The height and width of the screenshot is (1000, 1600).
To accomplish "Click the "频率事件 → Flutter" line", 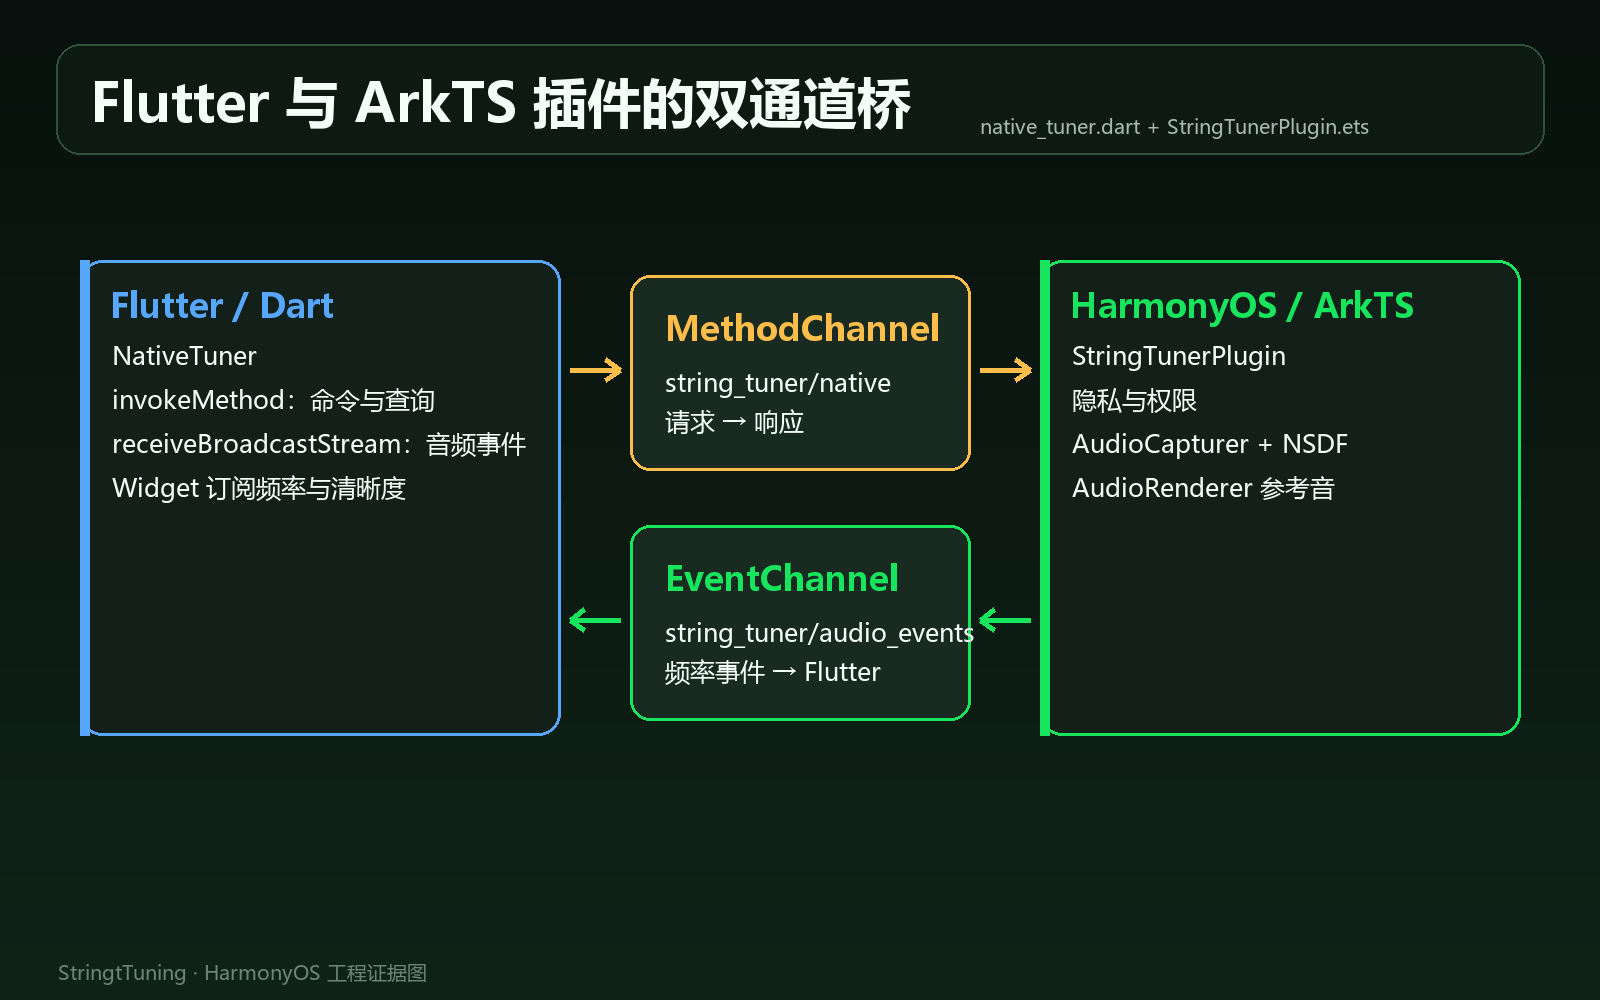I will coord(772,672).
